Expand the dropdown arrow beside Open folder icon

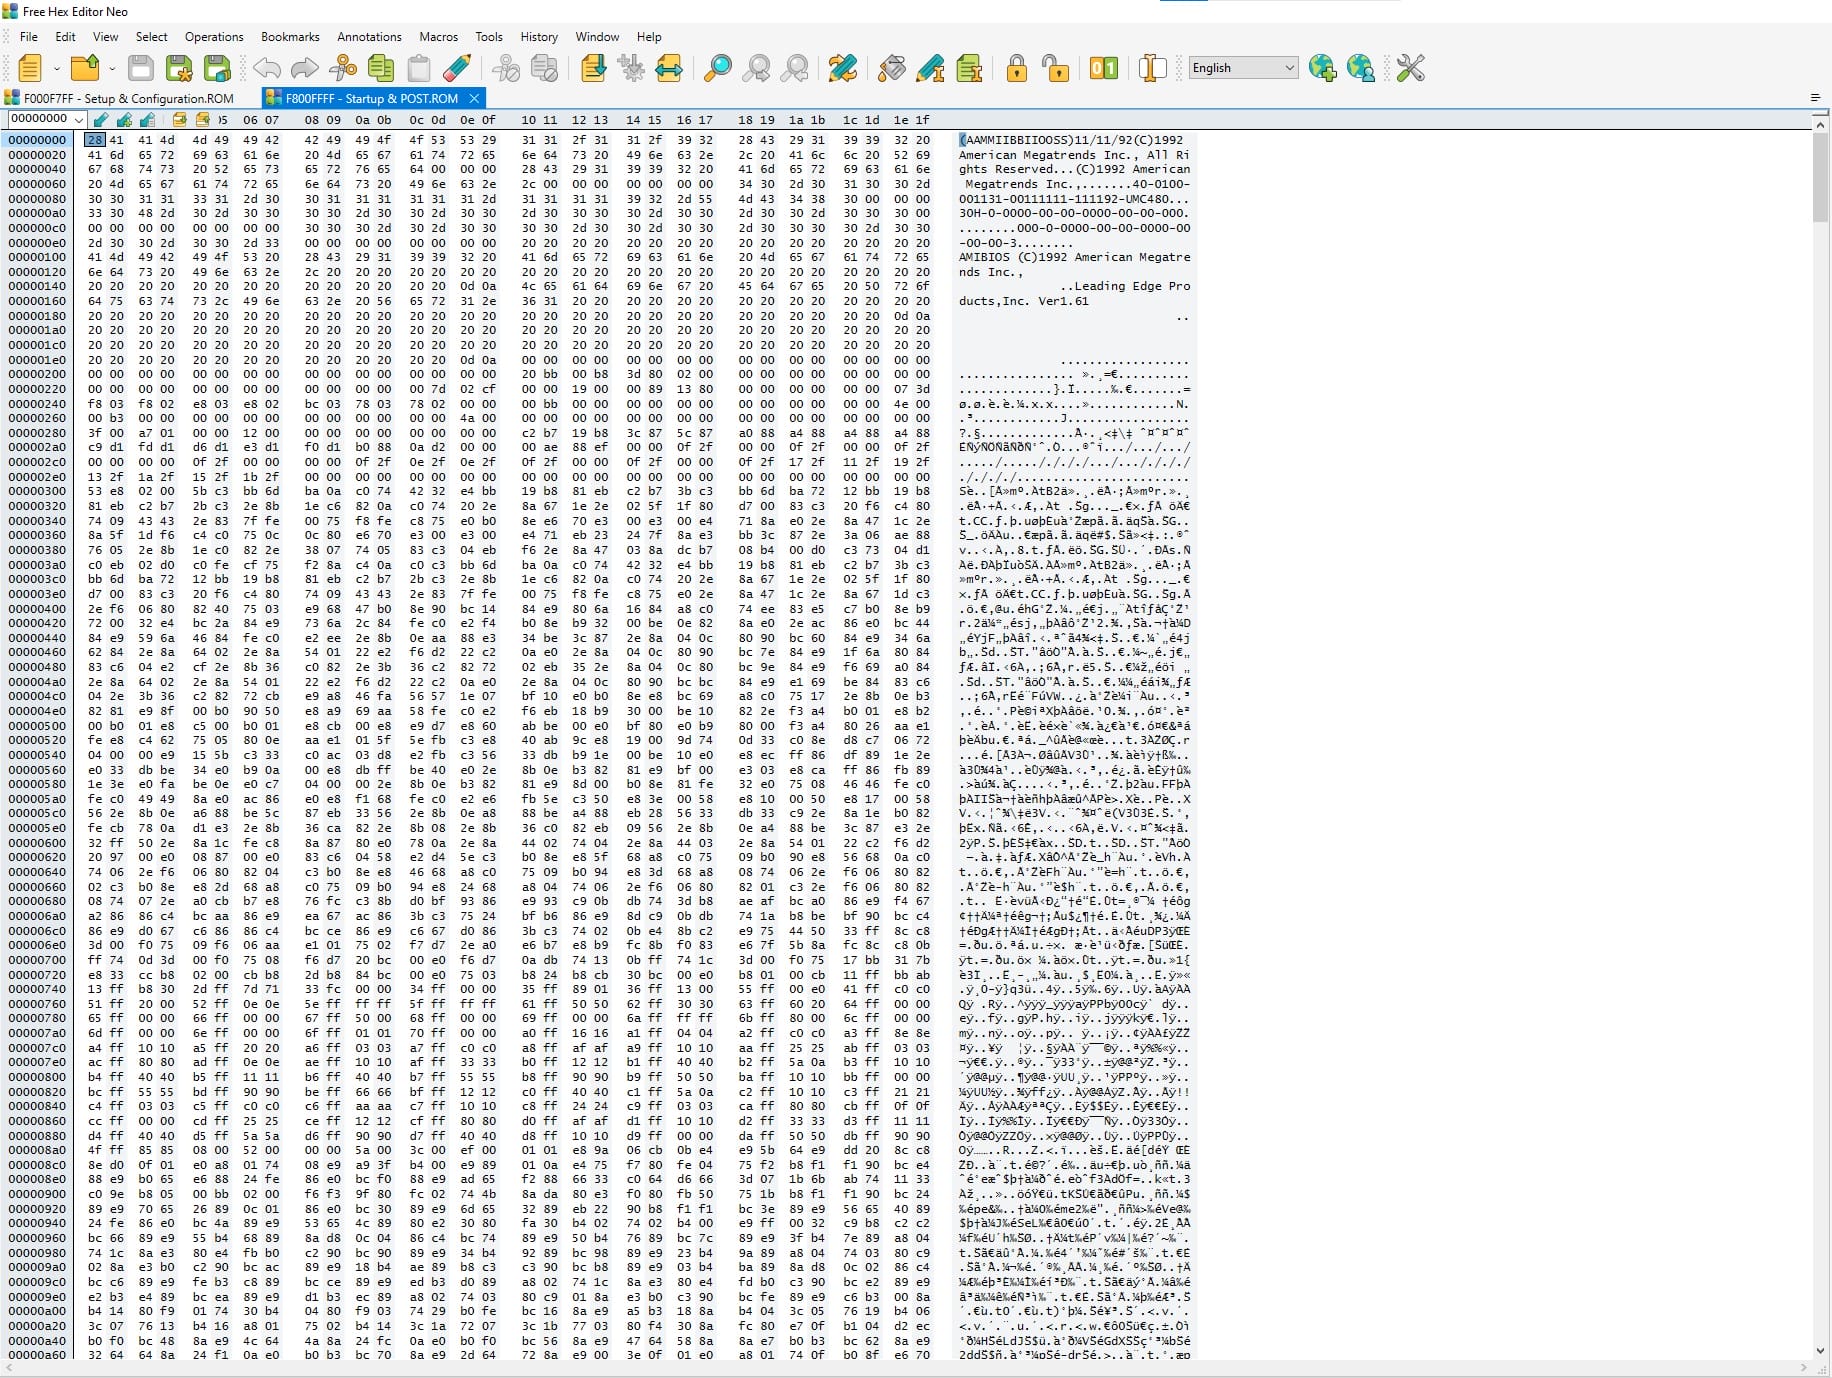click(112, 68)
